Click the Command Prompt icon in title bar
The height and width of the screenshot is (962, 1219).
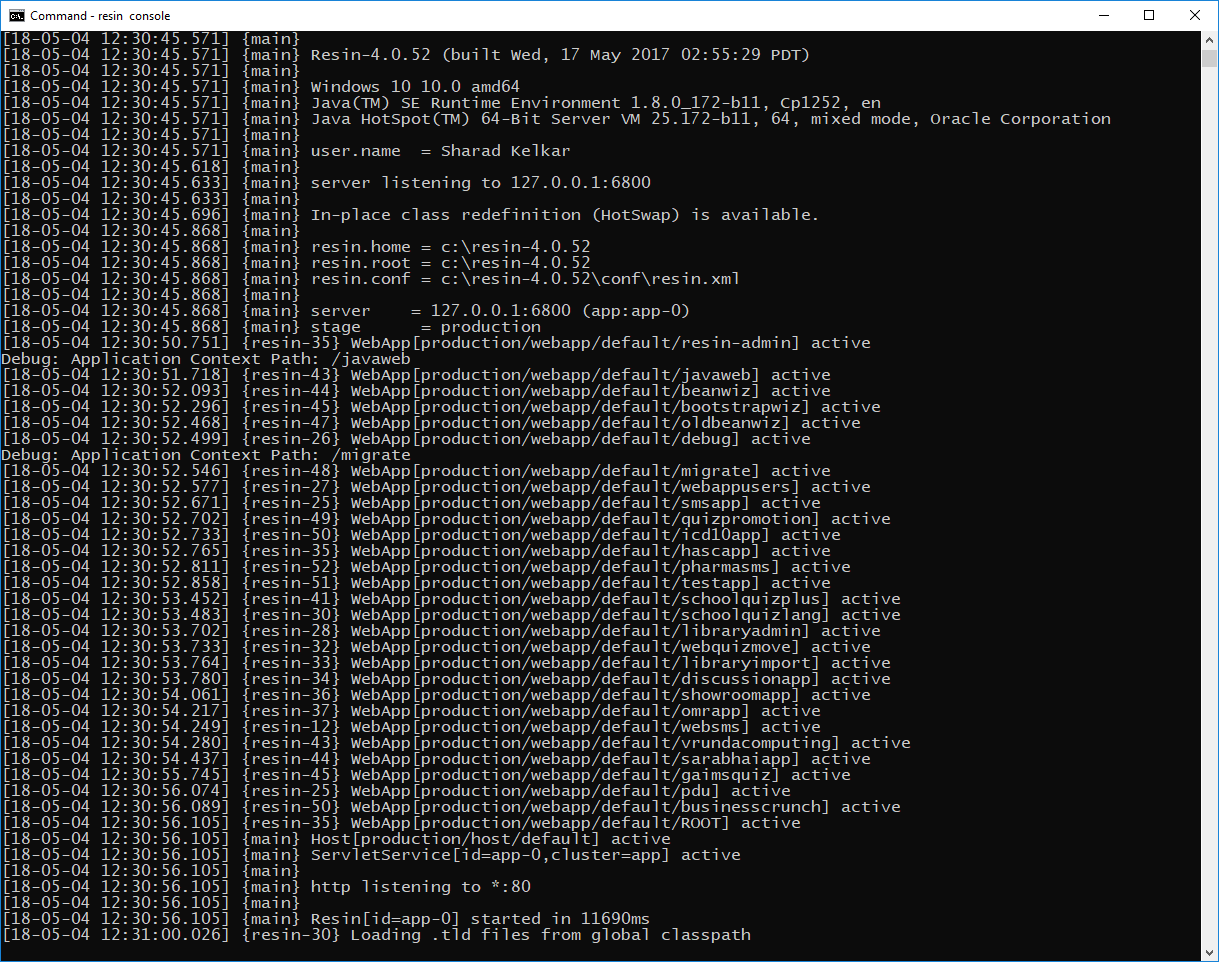click(x=16, y=16)
